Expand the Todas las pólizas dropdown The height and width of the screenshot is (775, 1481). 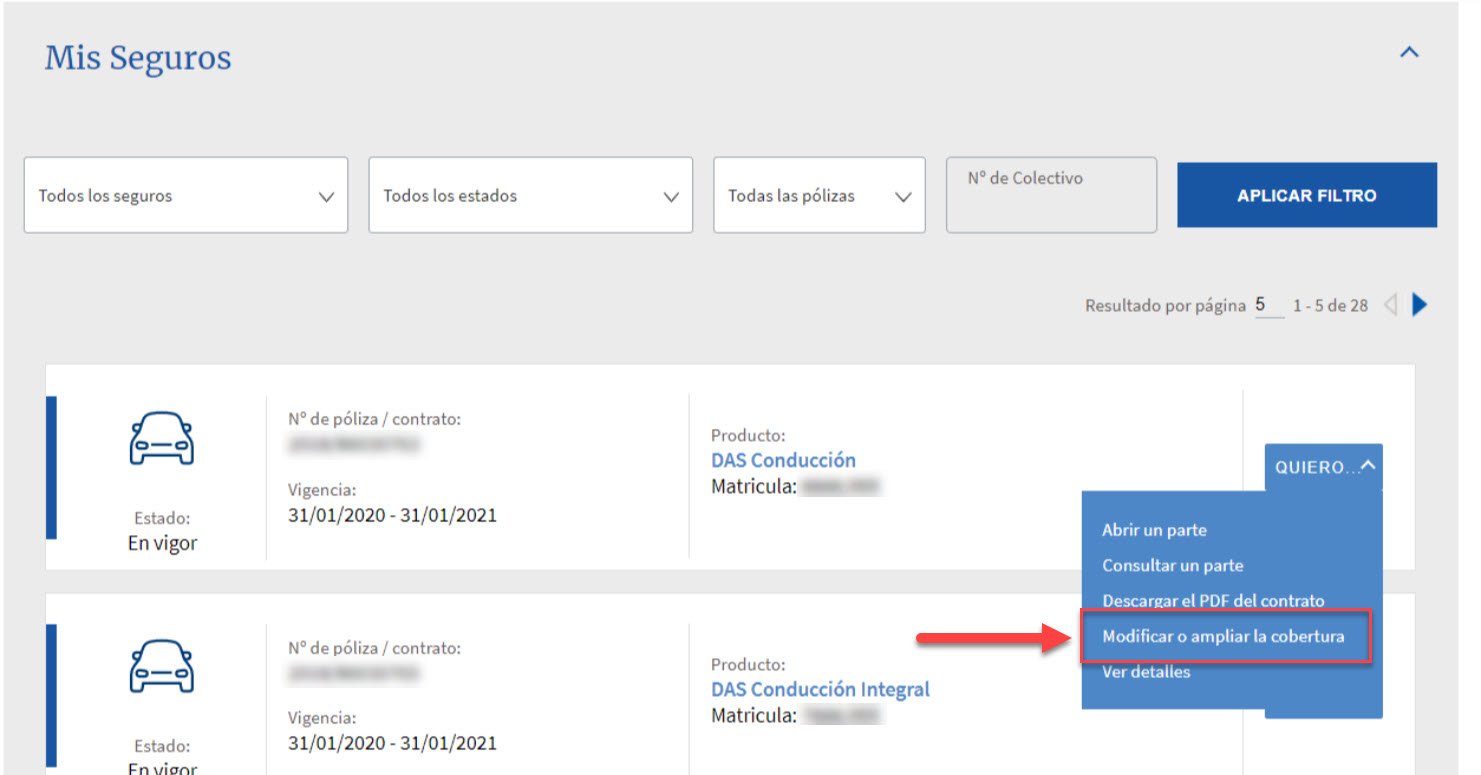818,196
